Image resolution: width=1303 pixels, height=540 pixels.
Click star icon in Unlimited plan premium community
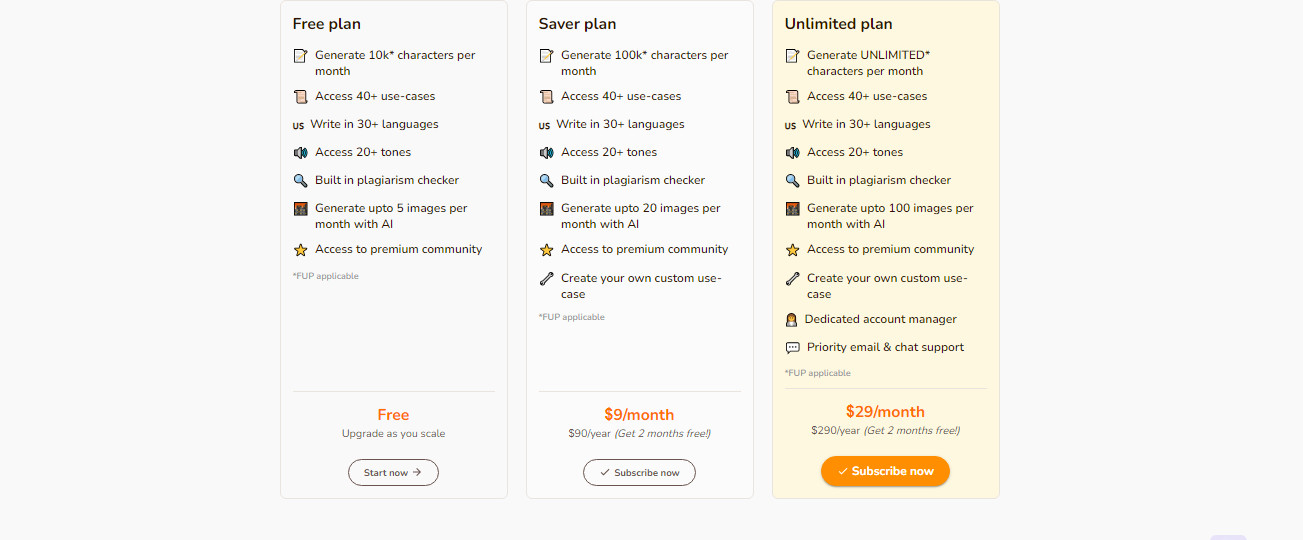(x=792, y=250)
